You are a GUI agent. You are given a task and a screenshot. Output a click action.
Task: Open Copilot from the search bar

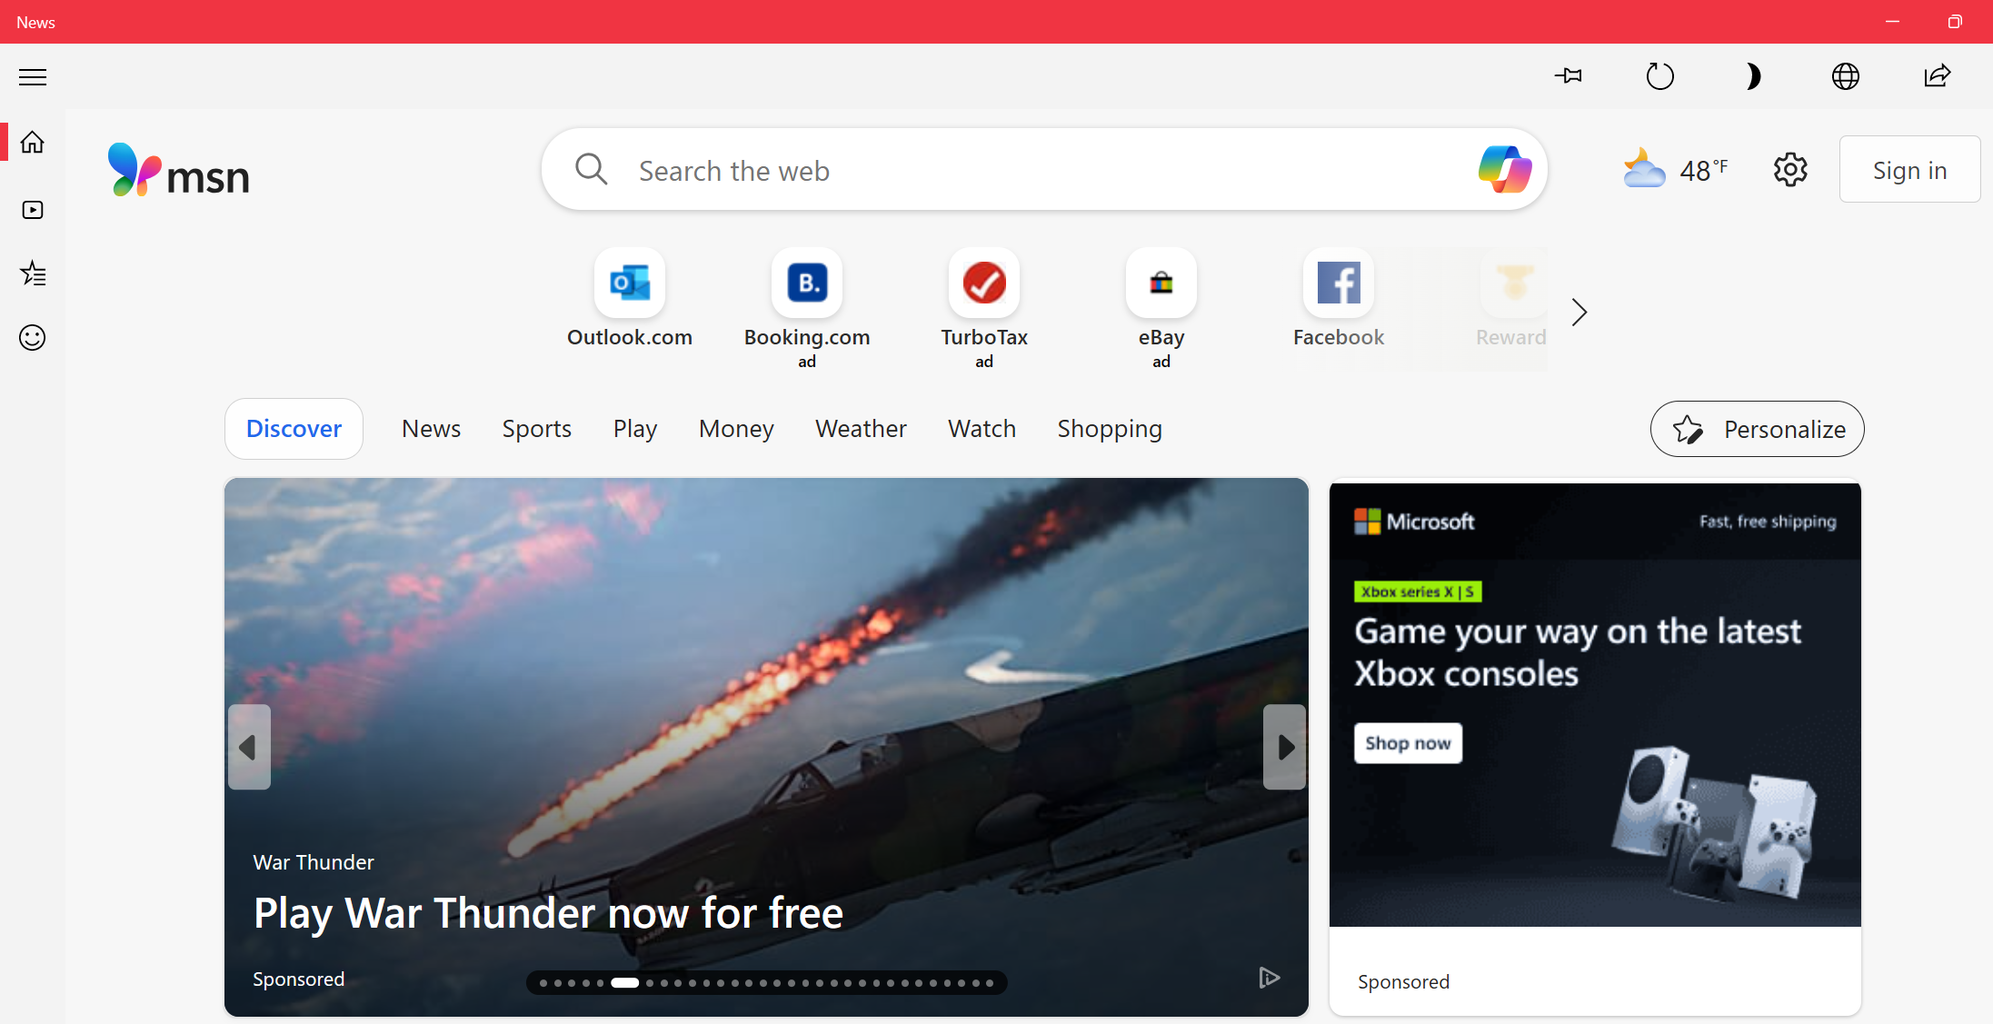coord(1504,169)
